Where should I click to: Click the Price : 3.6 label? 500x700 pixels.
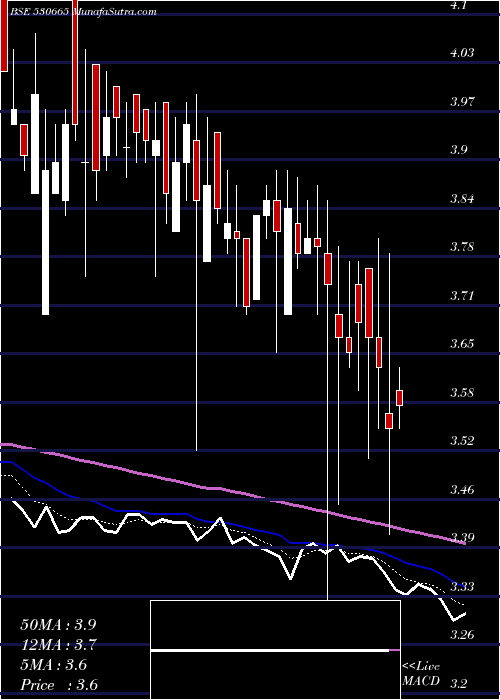pos(59,685)
